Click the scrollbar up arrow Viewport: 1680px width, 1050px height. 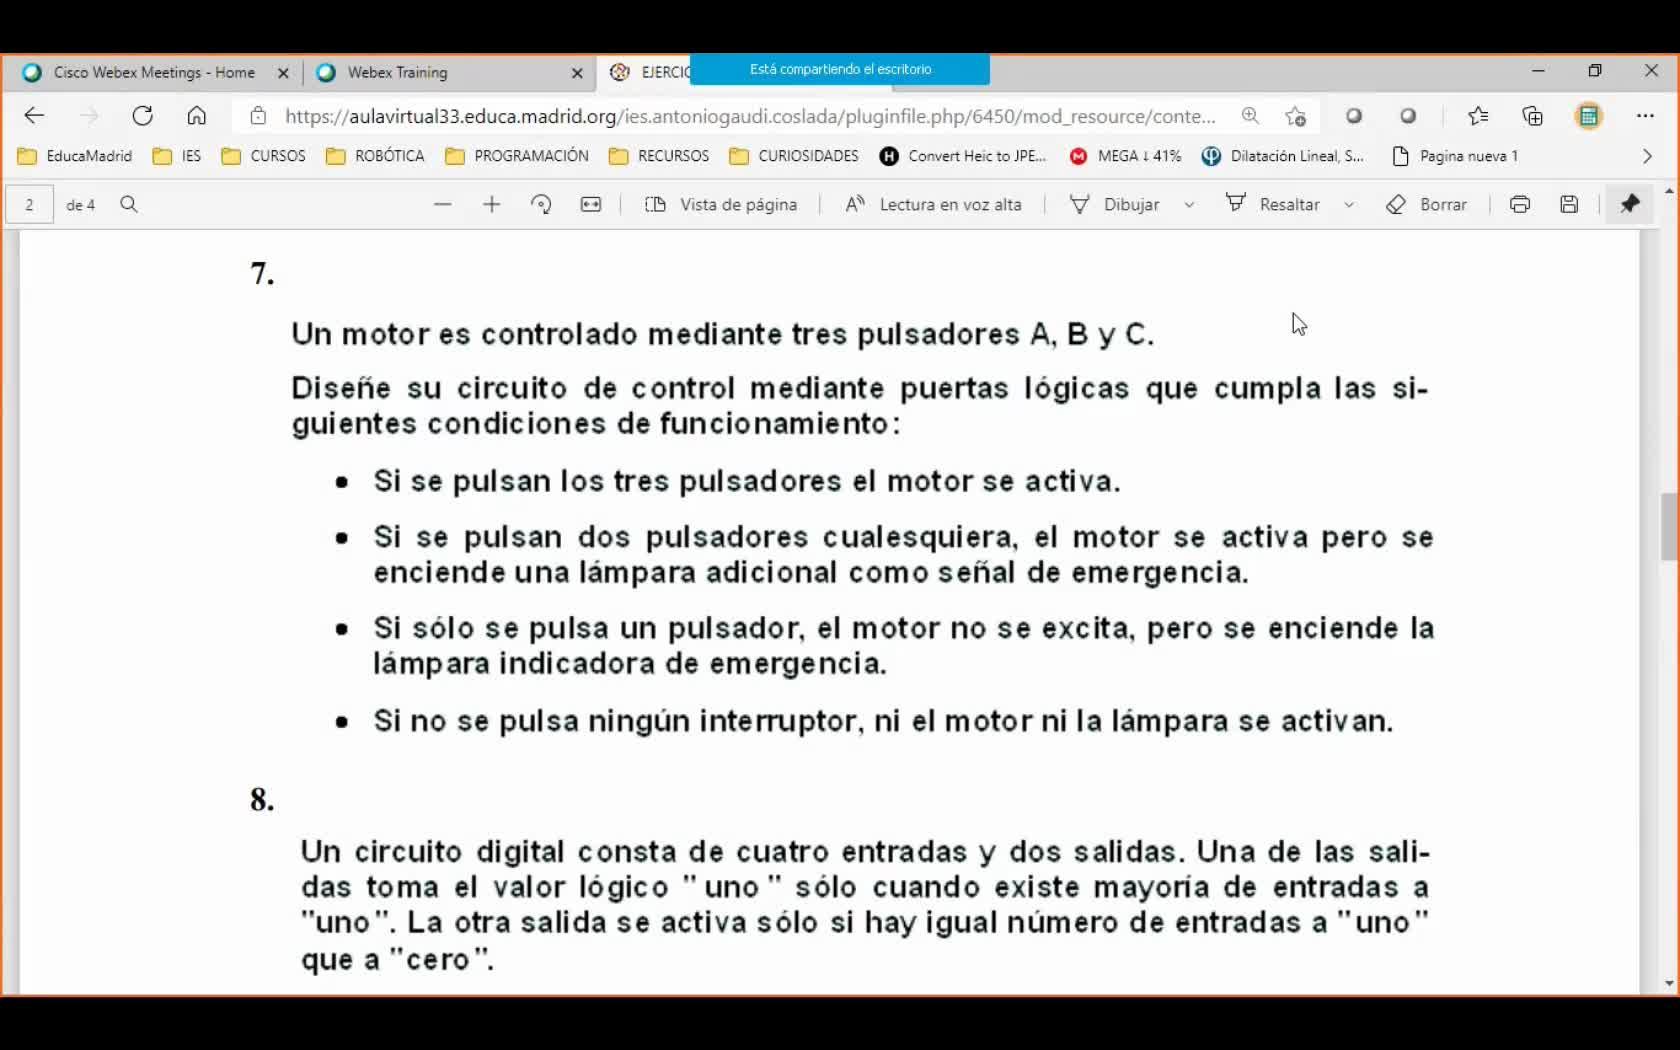click(x=1669, y=191)
